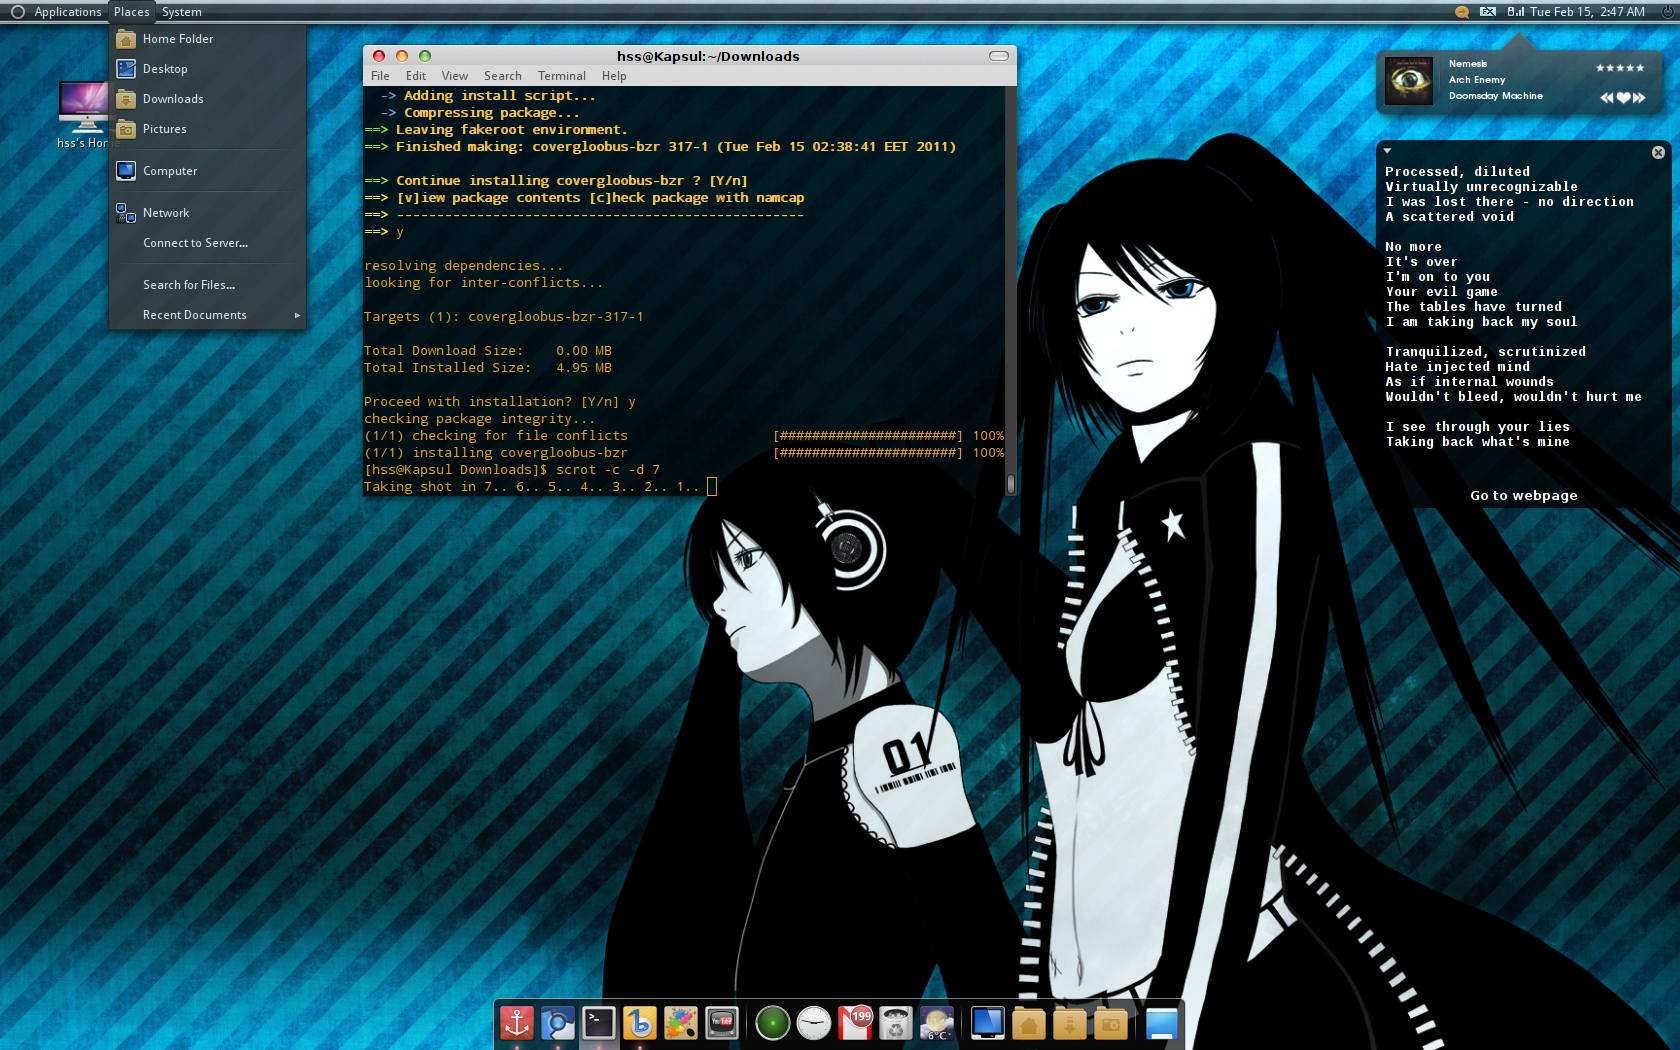Open the Pictures folder icon in dock

click(1111, 1023)
